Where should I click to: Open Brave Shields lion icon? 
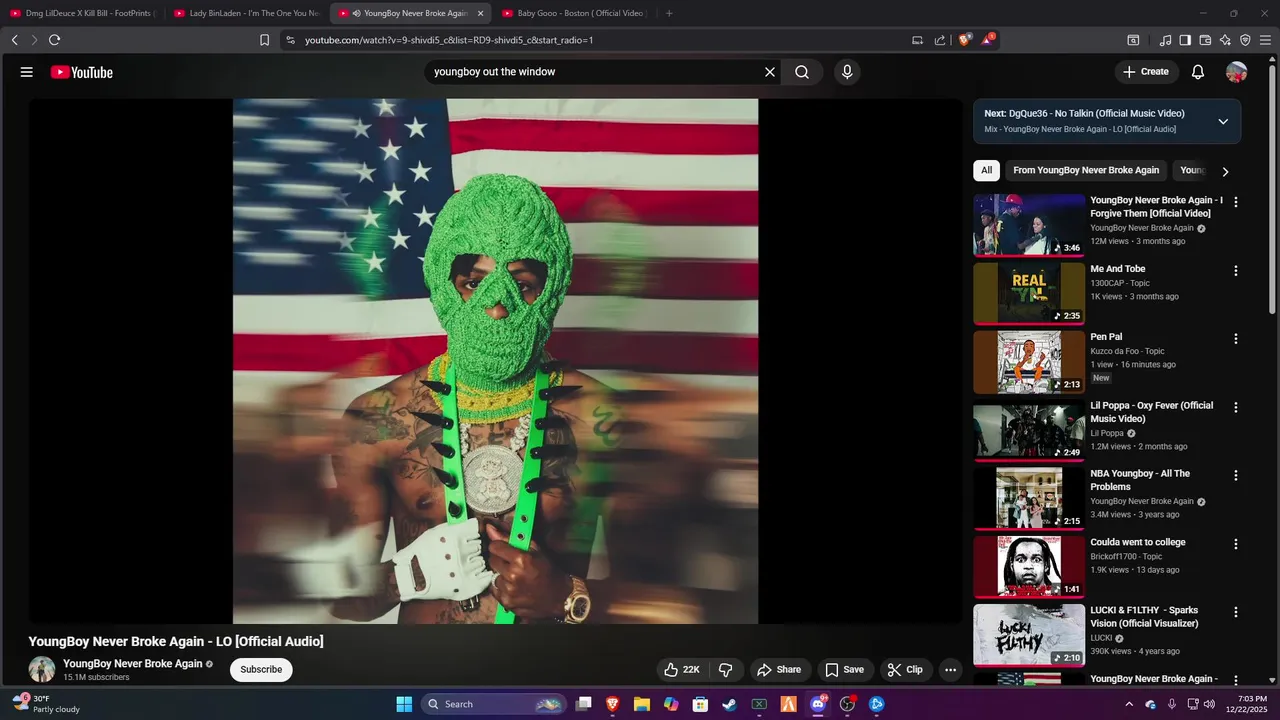click(x=964, y=40)
